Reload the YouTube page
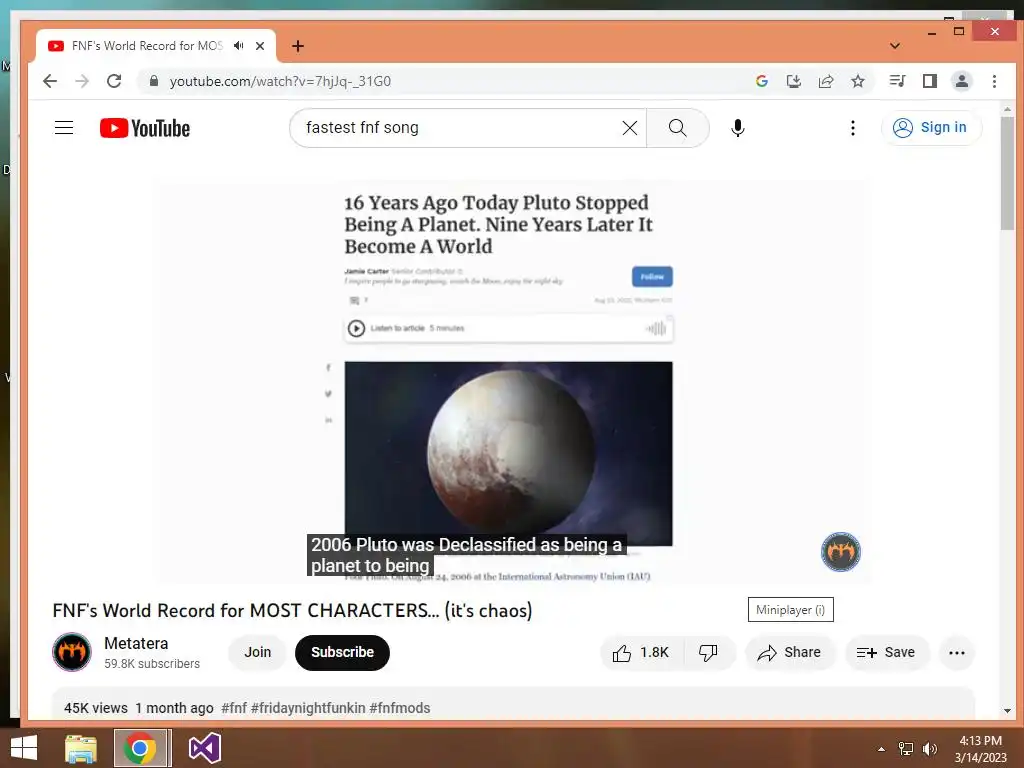 [114, 81]
